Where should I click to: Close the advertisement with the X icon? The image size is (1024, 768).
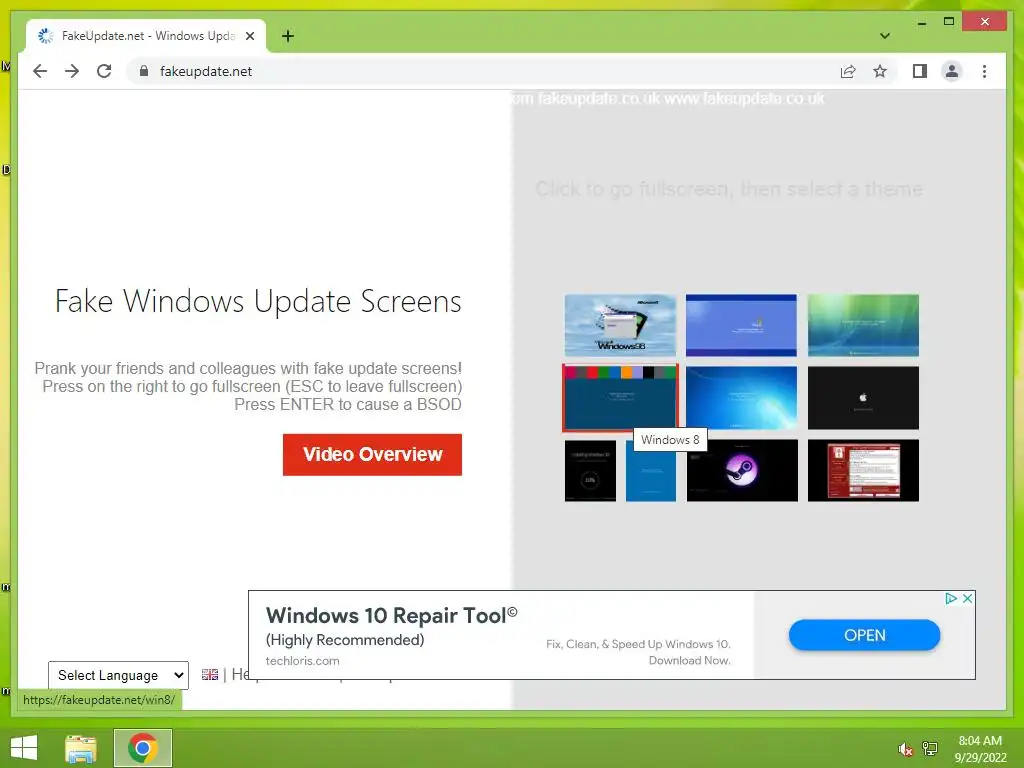point(967,598)
